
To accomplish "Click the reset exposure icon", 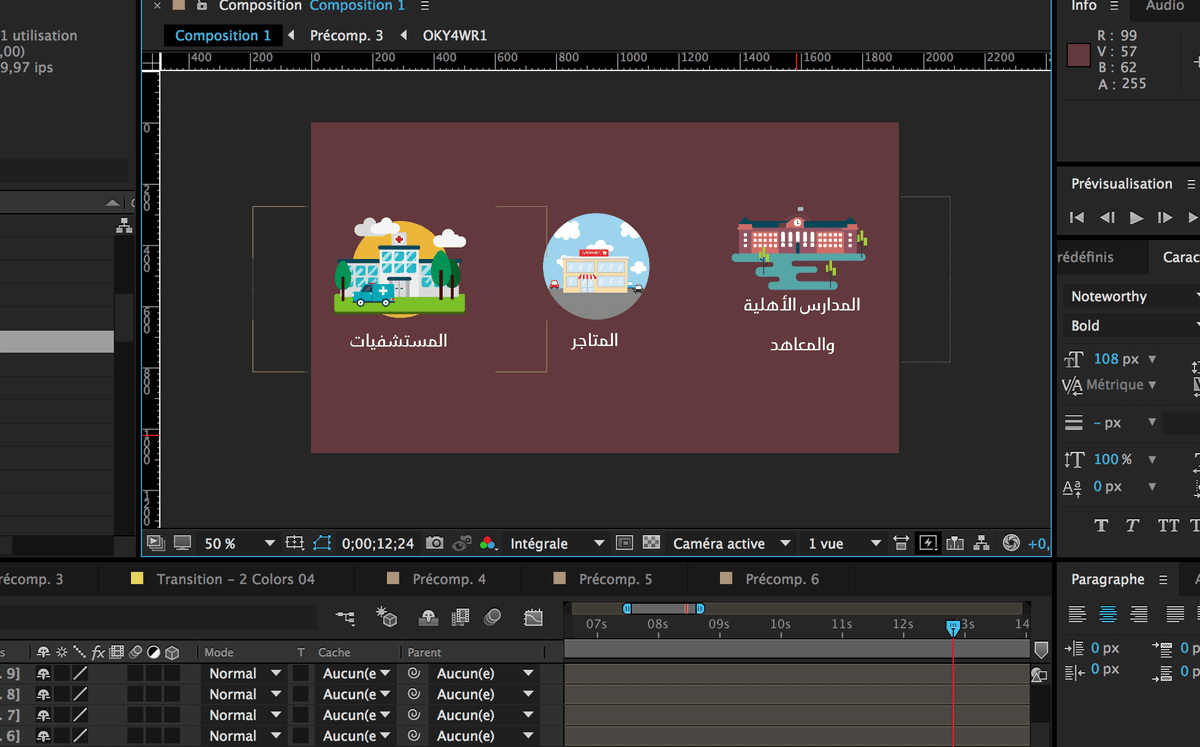I will (x=1011, y=543).
